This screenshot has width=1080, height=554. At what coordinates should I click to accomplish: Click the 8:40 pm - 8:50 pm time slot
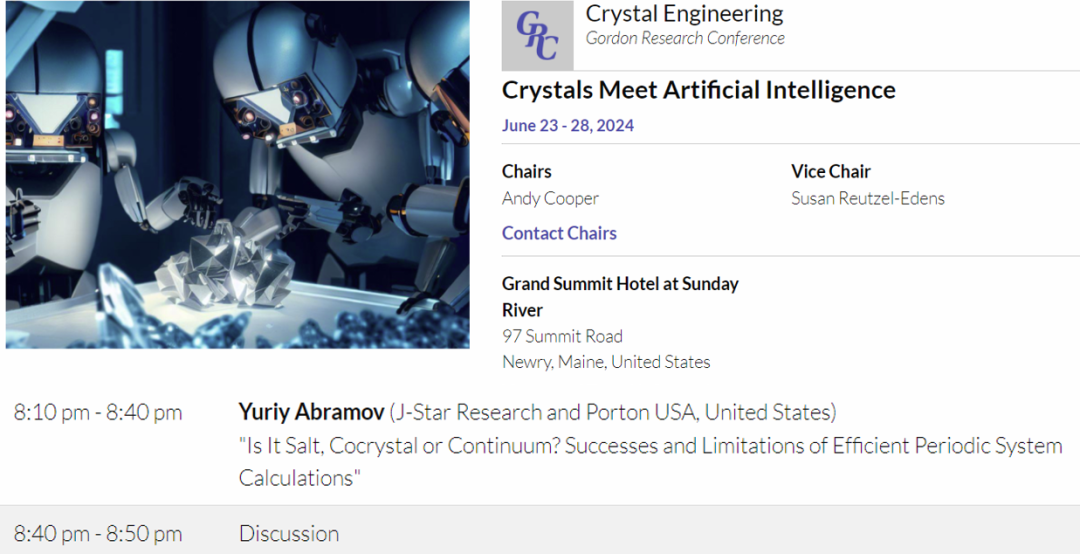(x=98, y=534)
